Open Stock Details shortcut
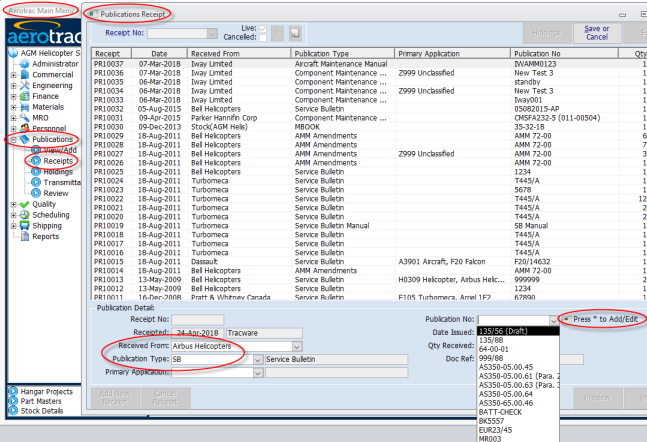Screen dimensions: 647x442 (13, 411)
